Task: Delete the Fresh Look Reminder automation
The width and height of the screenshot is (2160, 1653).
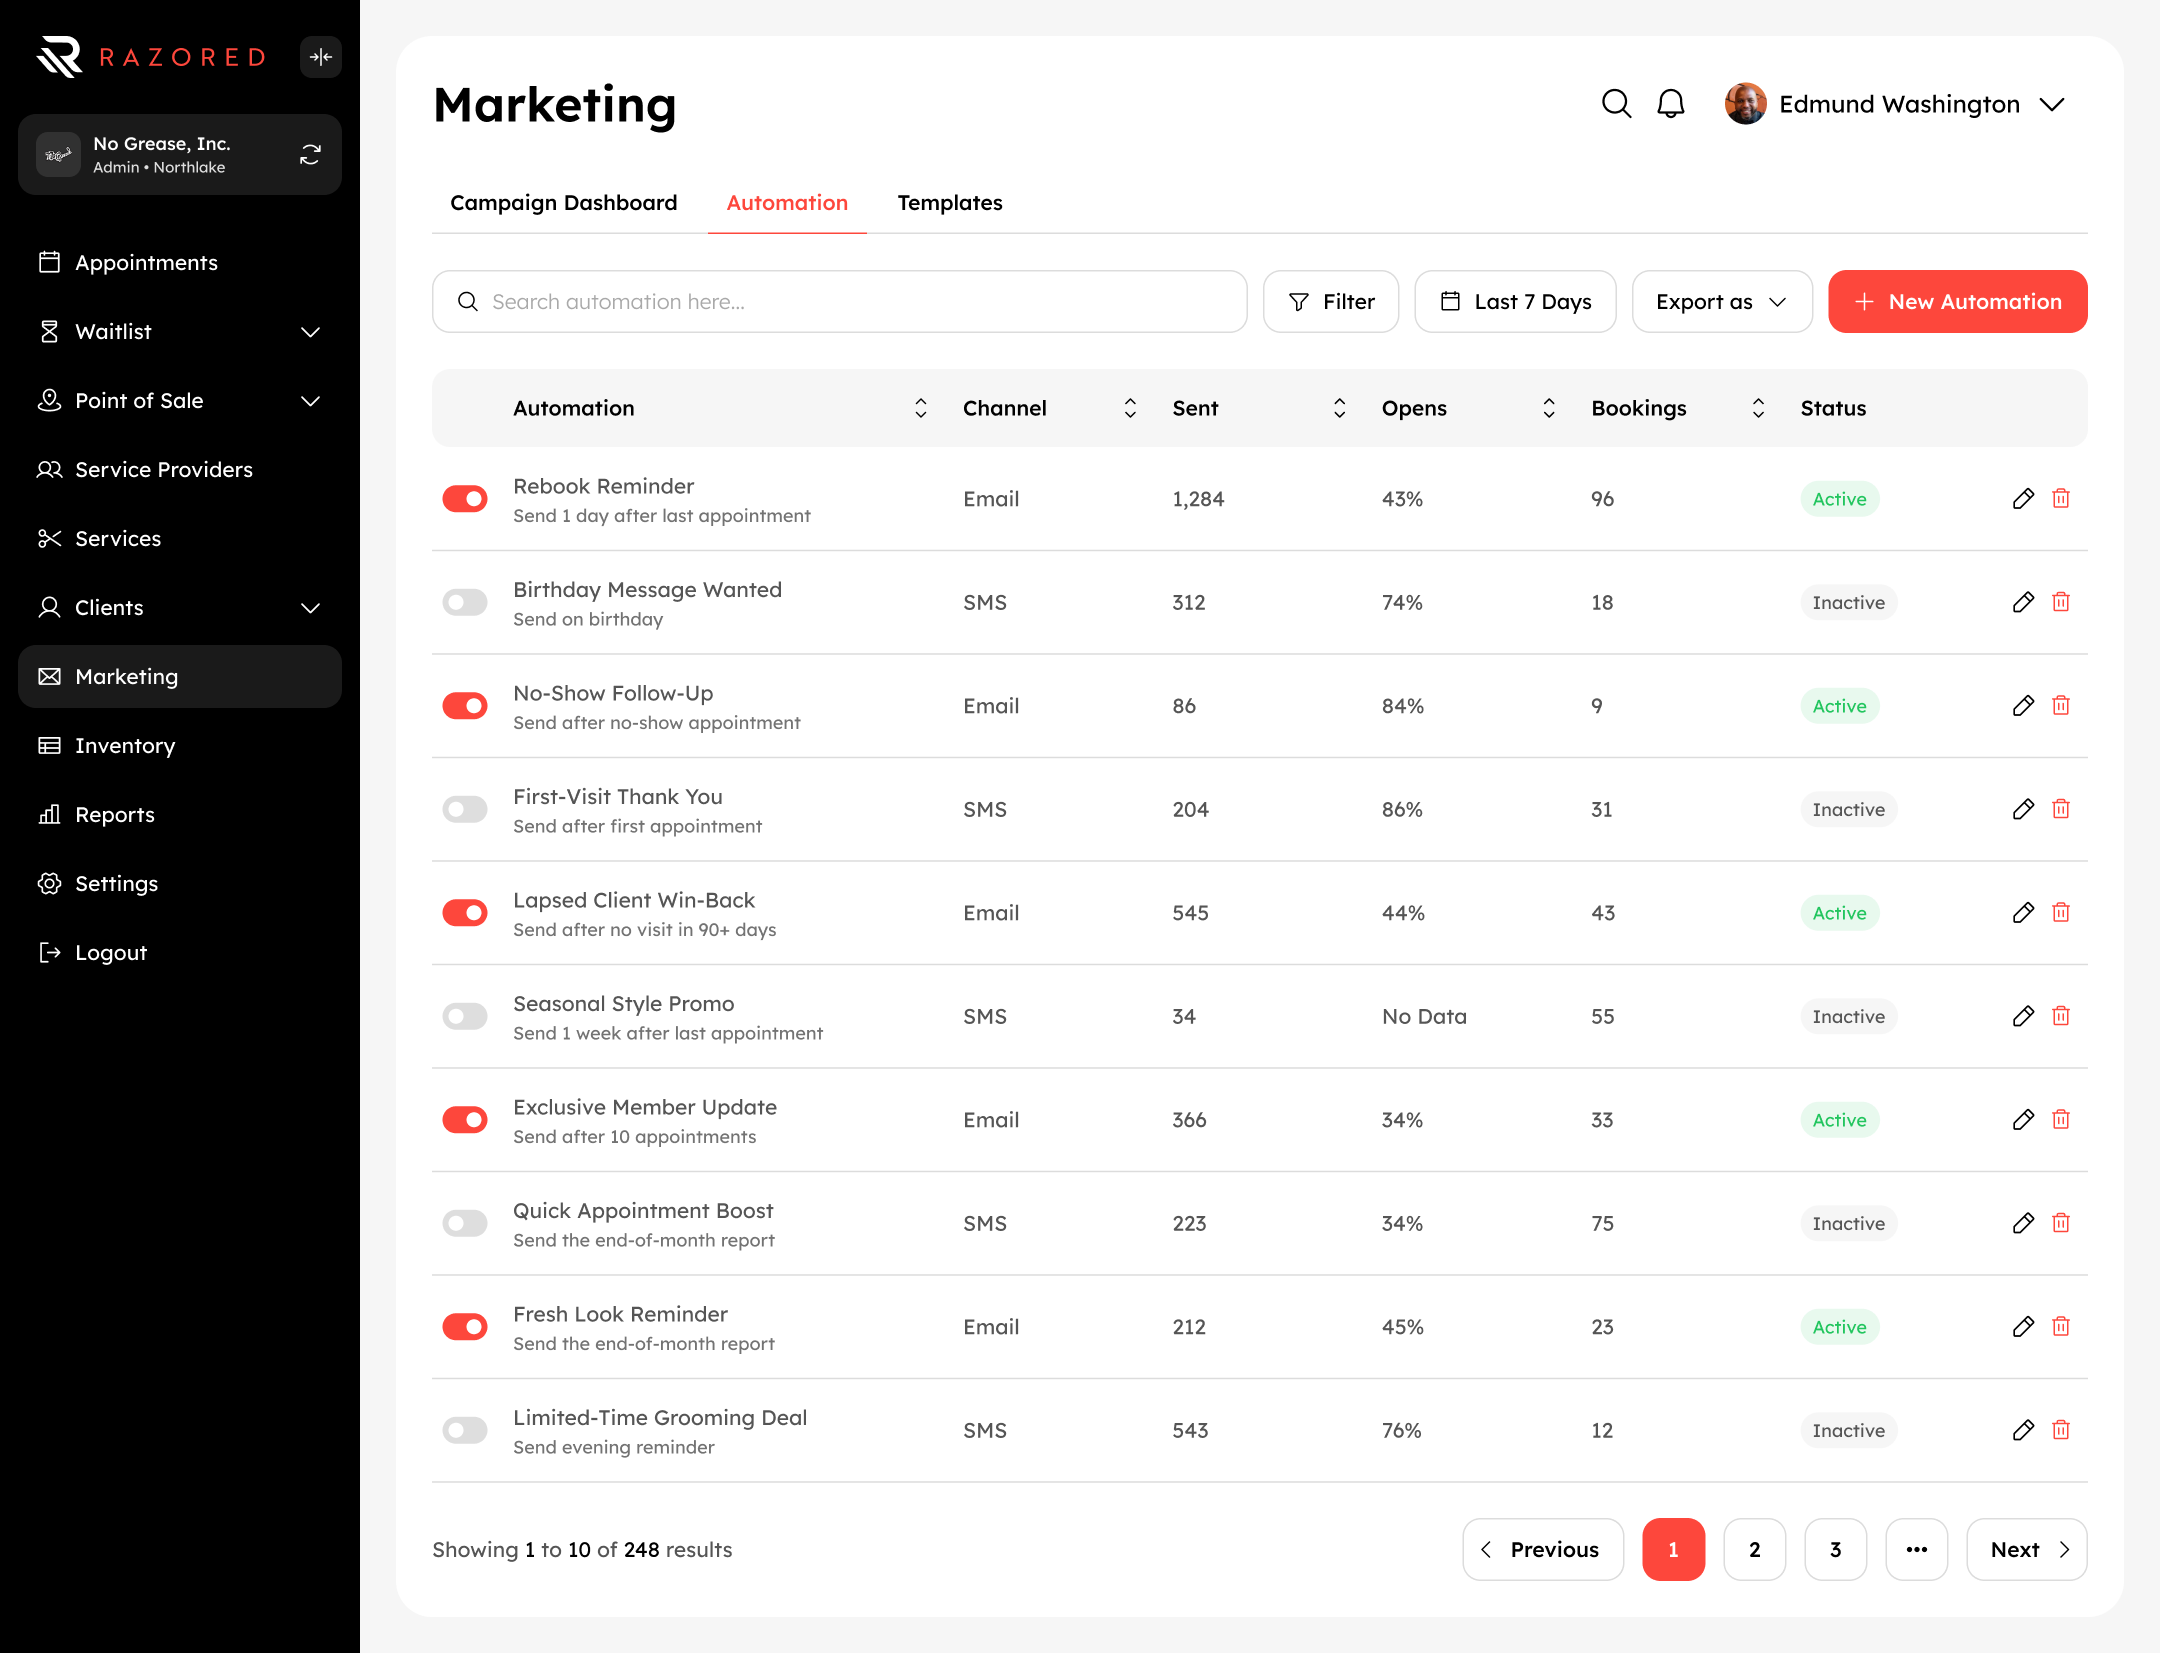Action: point(2061,1326)
